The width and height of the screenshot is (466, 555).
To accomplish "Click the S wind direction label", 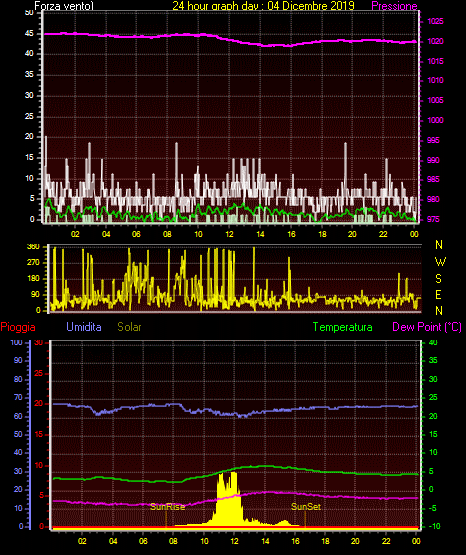I will pyautogui.click(x=438, y=279).
